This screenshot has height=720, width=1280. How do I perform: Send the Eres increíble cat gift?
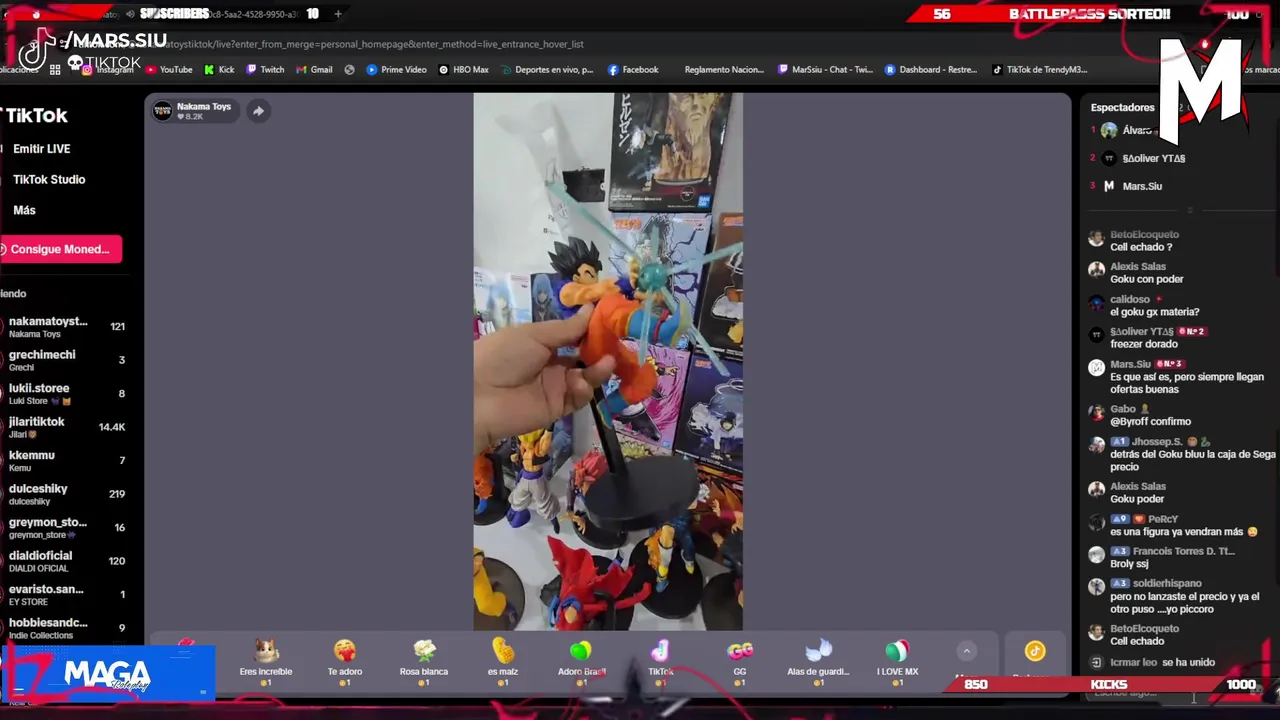(266, 662)
